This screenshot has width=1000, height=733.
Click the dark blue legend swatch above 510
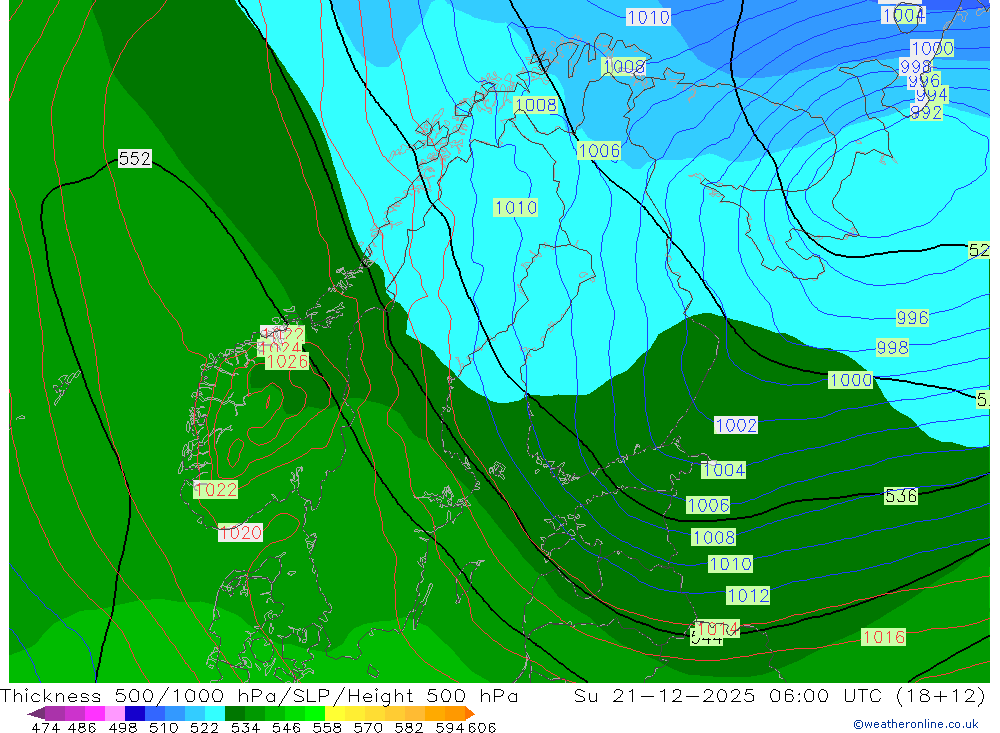tap(135, 713)
